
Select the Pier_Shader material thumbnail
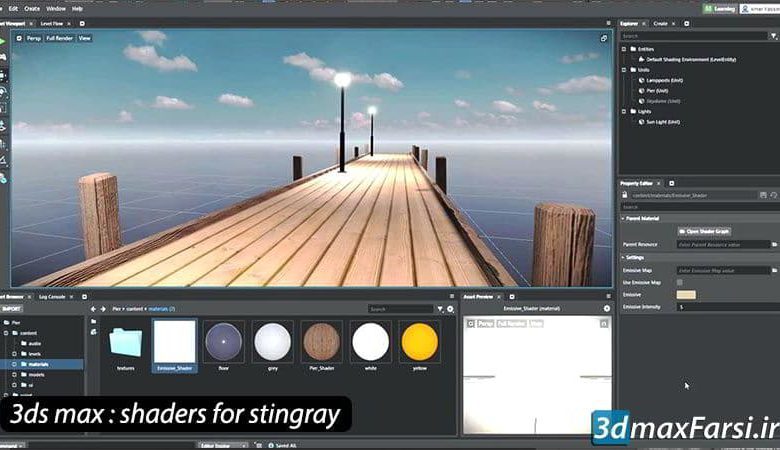[x=321, y=342]
